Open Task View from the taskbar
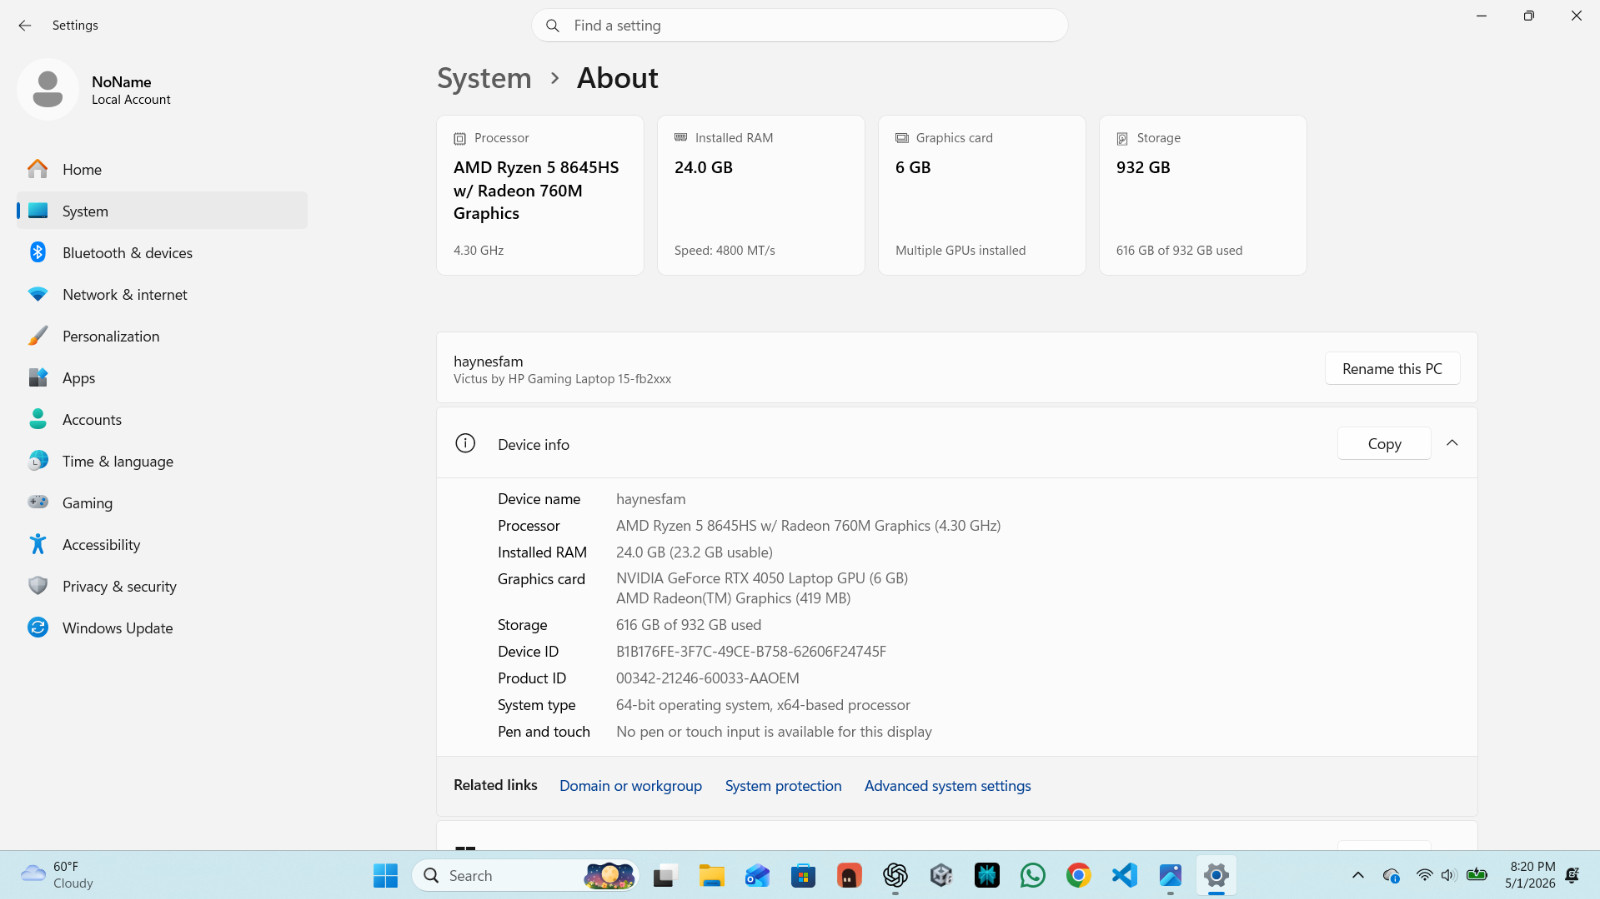Screen dimensions: 1600x899 click(x=664, y=876)
